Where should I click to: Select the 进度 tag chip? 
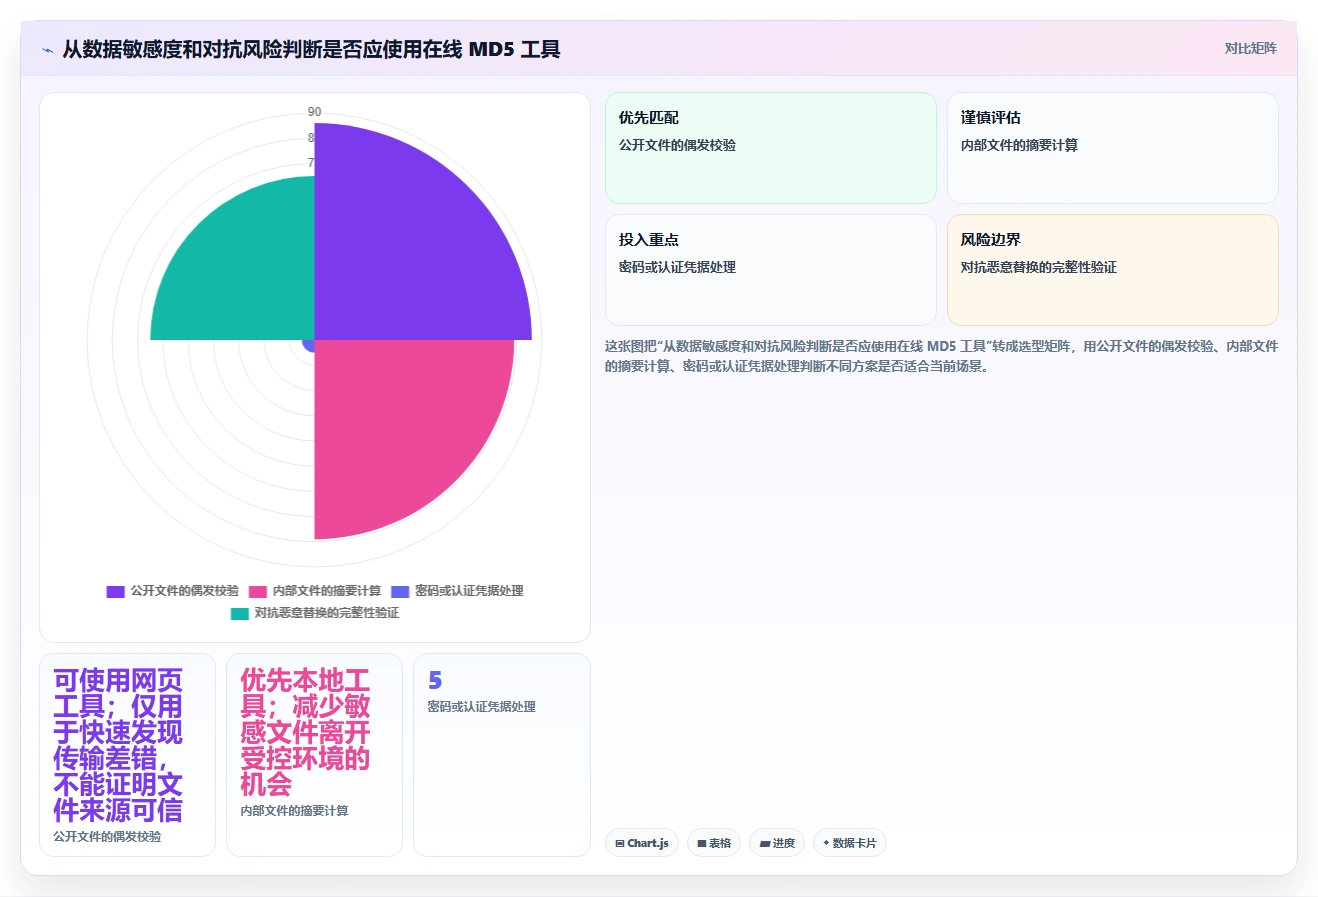click(x=777, y=843)
